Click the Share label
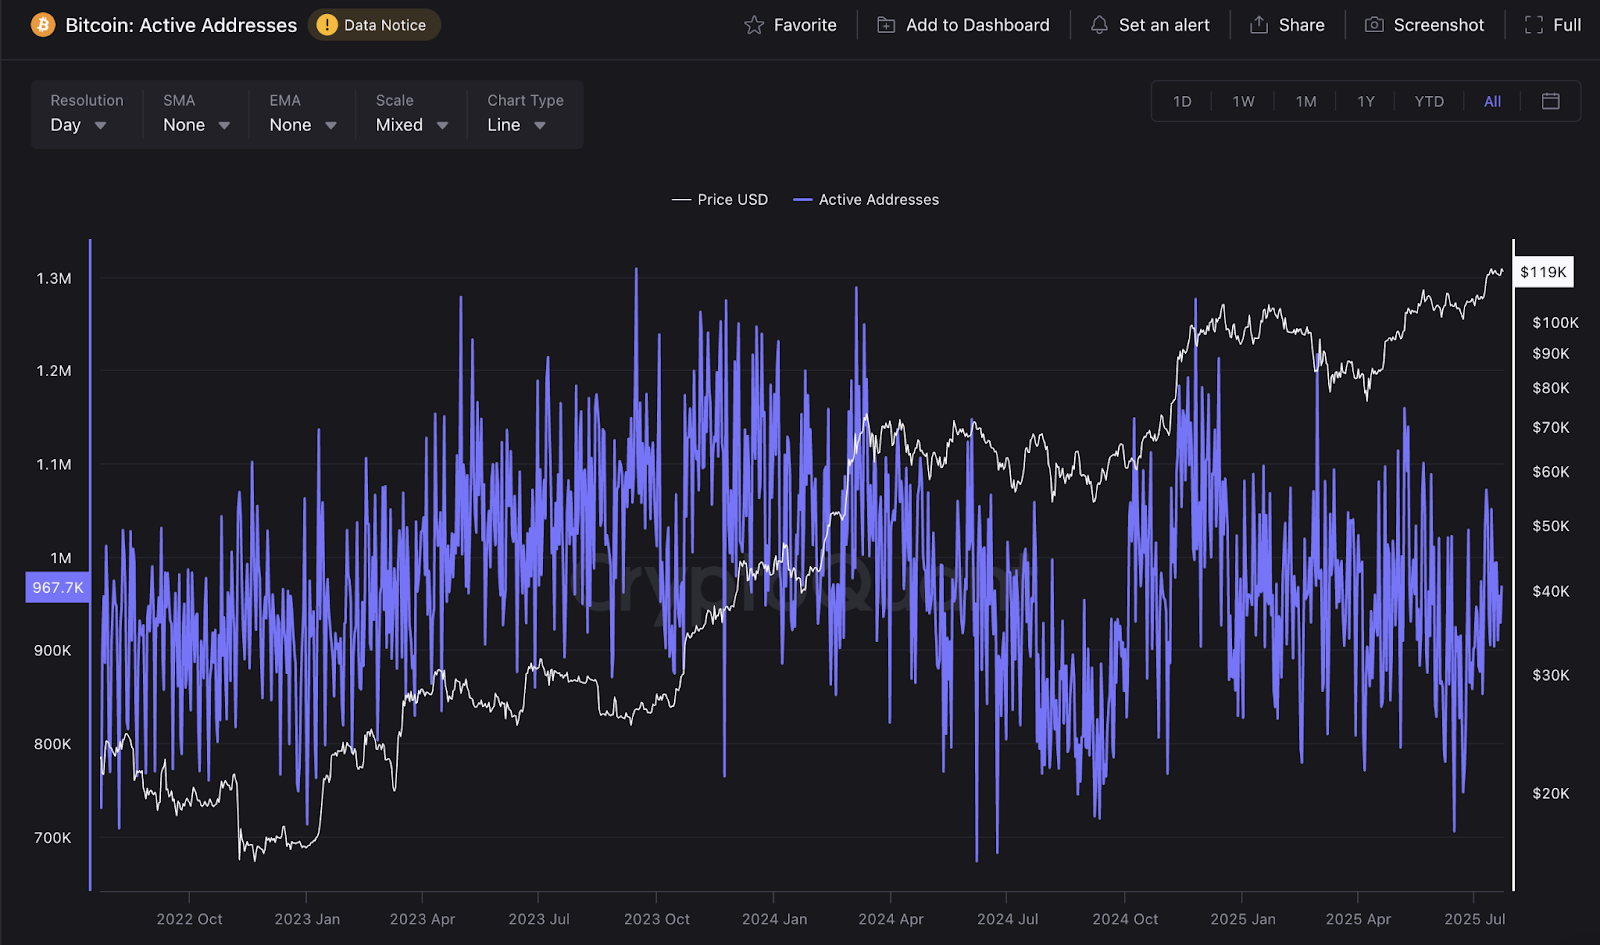 tap(1302, 25)
